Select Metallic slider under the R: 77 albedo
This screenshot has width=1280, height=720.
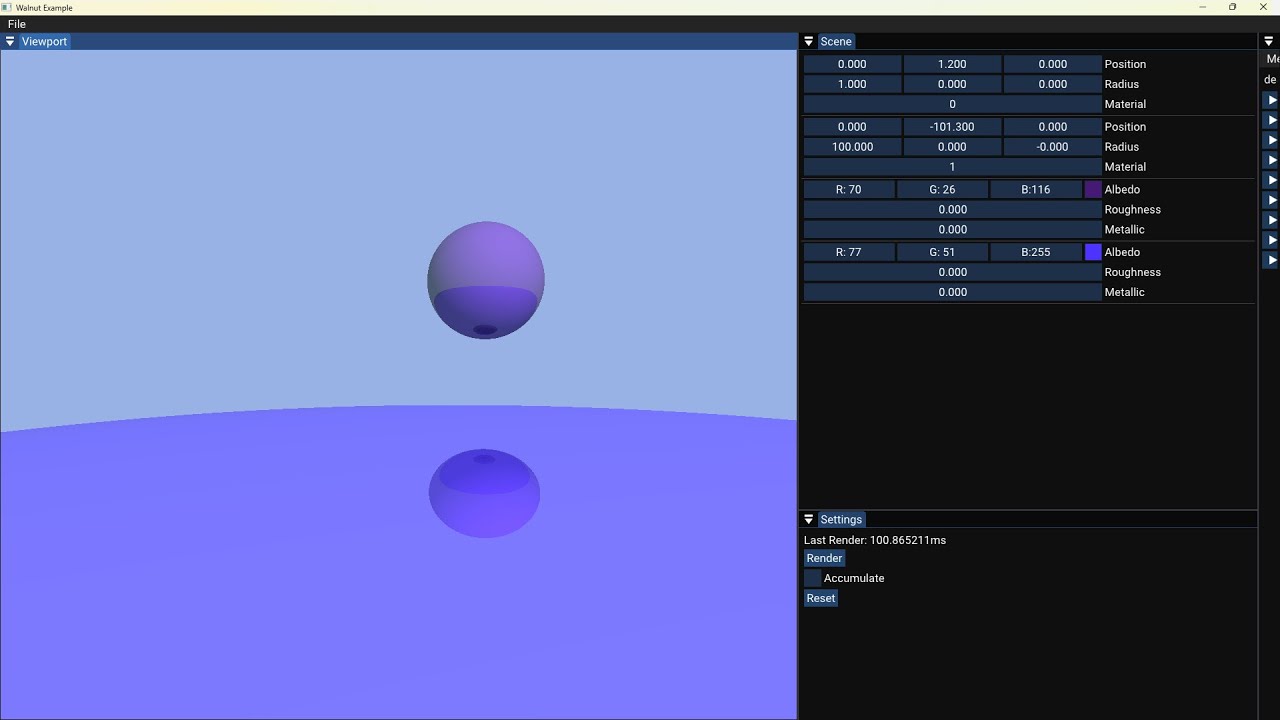(952, 292)
